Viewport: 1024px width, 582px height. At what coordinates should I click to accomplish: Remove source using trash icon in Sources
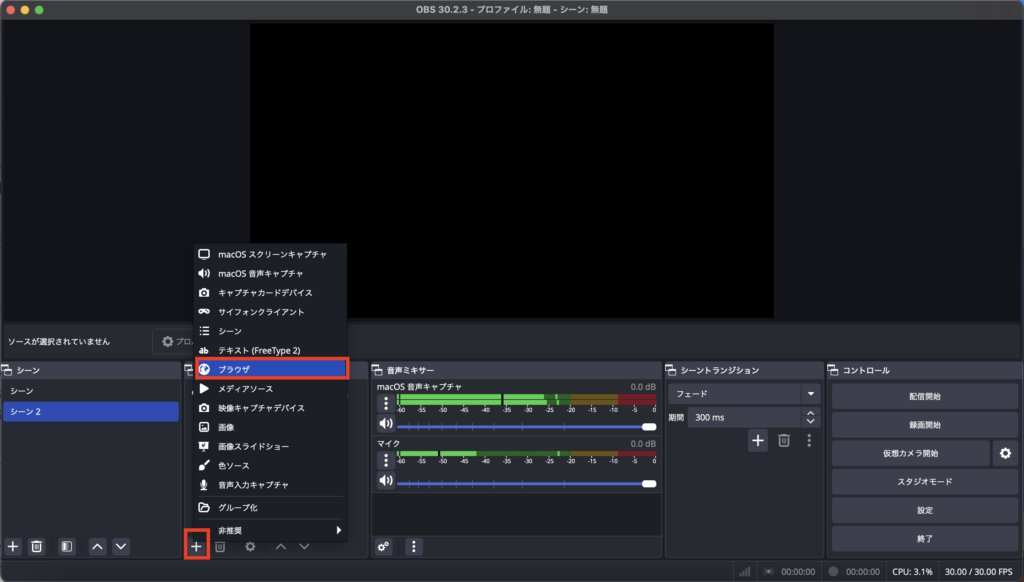click(220, 547)
